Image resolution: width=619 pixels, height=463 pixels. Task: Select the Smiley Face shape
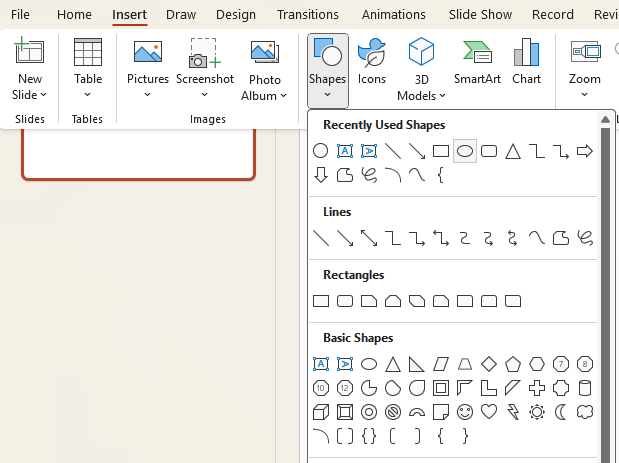(x=465, y=412)
